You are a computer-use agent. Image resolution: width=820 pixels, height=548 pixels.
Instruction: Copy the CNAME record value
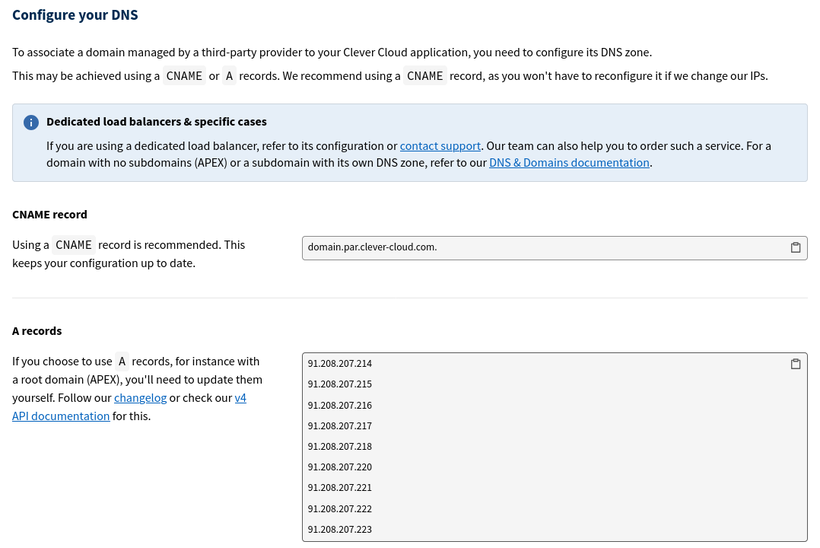coord(795,248)
